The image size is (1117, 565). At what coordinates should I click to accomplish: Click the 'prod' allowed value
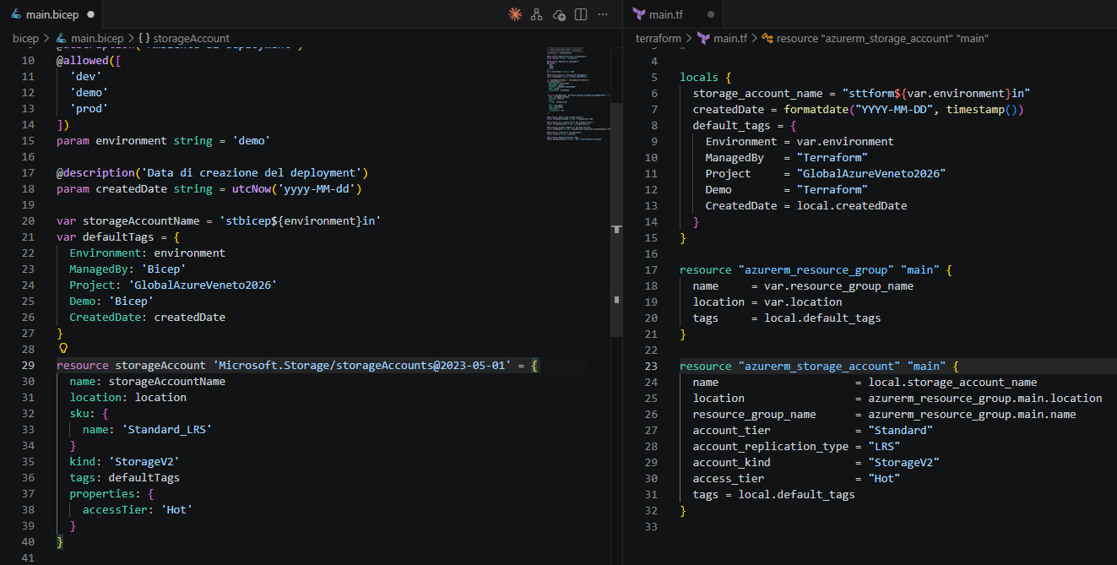click(x=88, y=109)
